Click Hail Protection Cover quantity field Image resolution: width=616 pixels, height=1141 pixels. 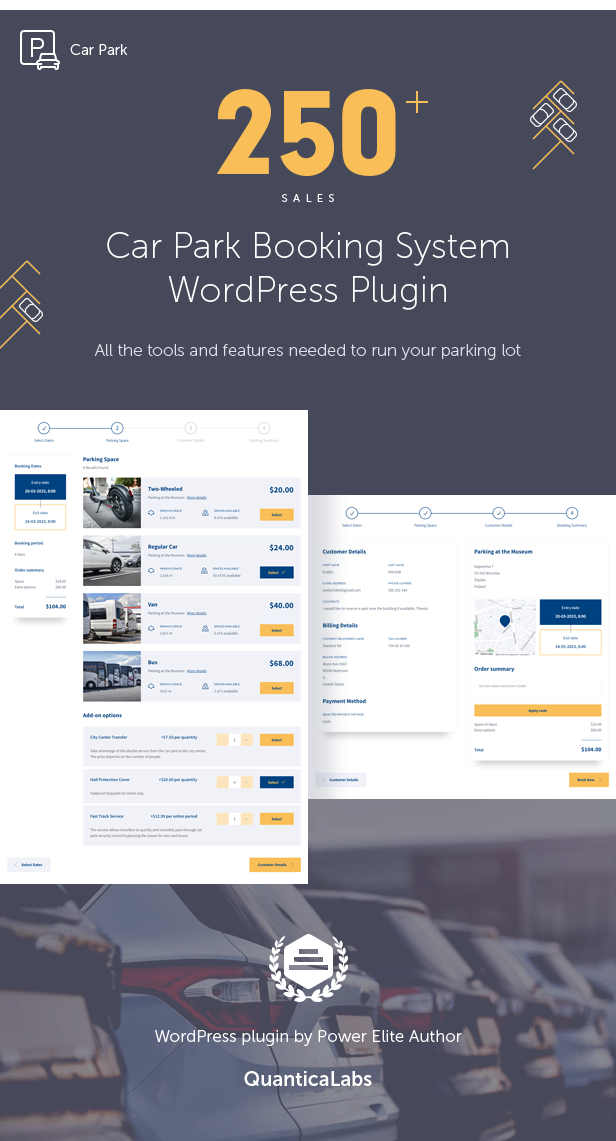(235, 782)
